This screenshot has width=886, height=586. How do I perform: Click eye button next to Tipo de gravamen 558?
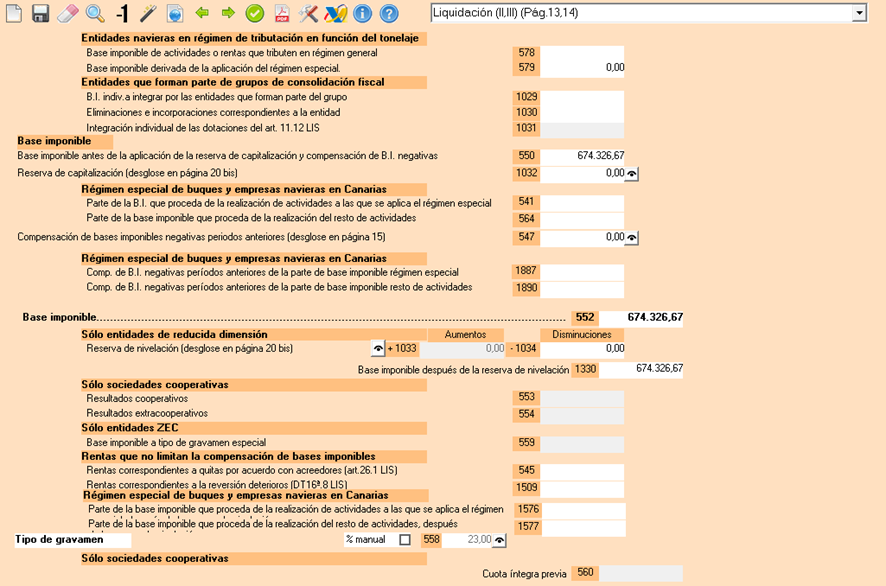tap(500, 540)
